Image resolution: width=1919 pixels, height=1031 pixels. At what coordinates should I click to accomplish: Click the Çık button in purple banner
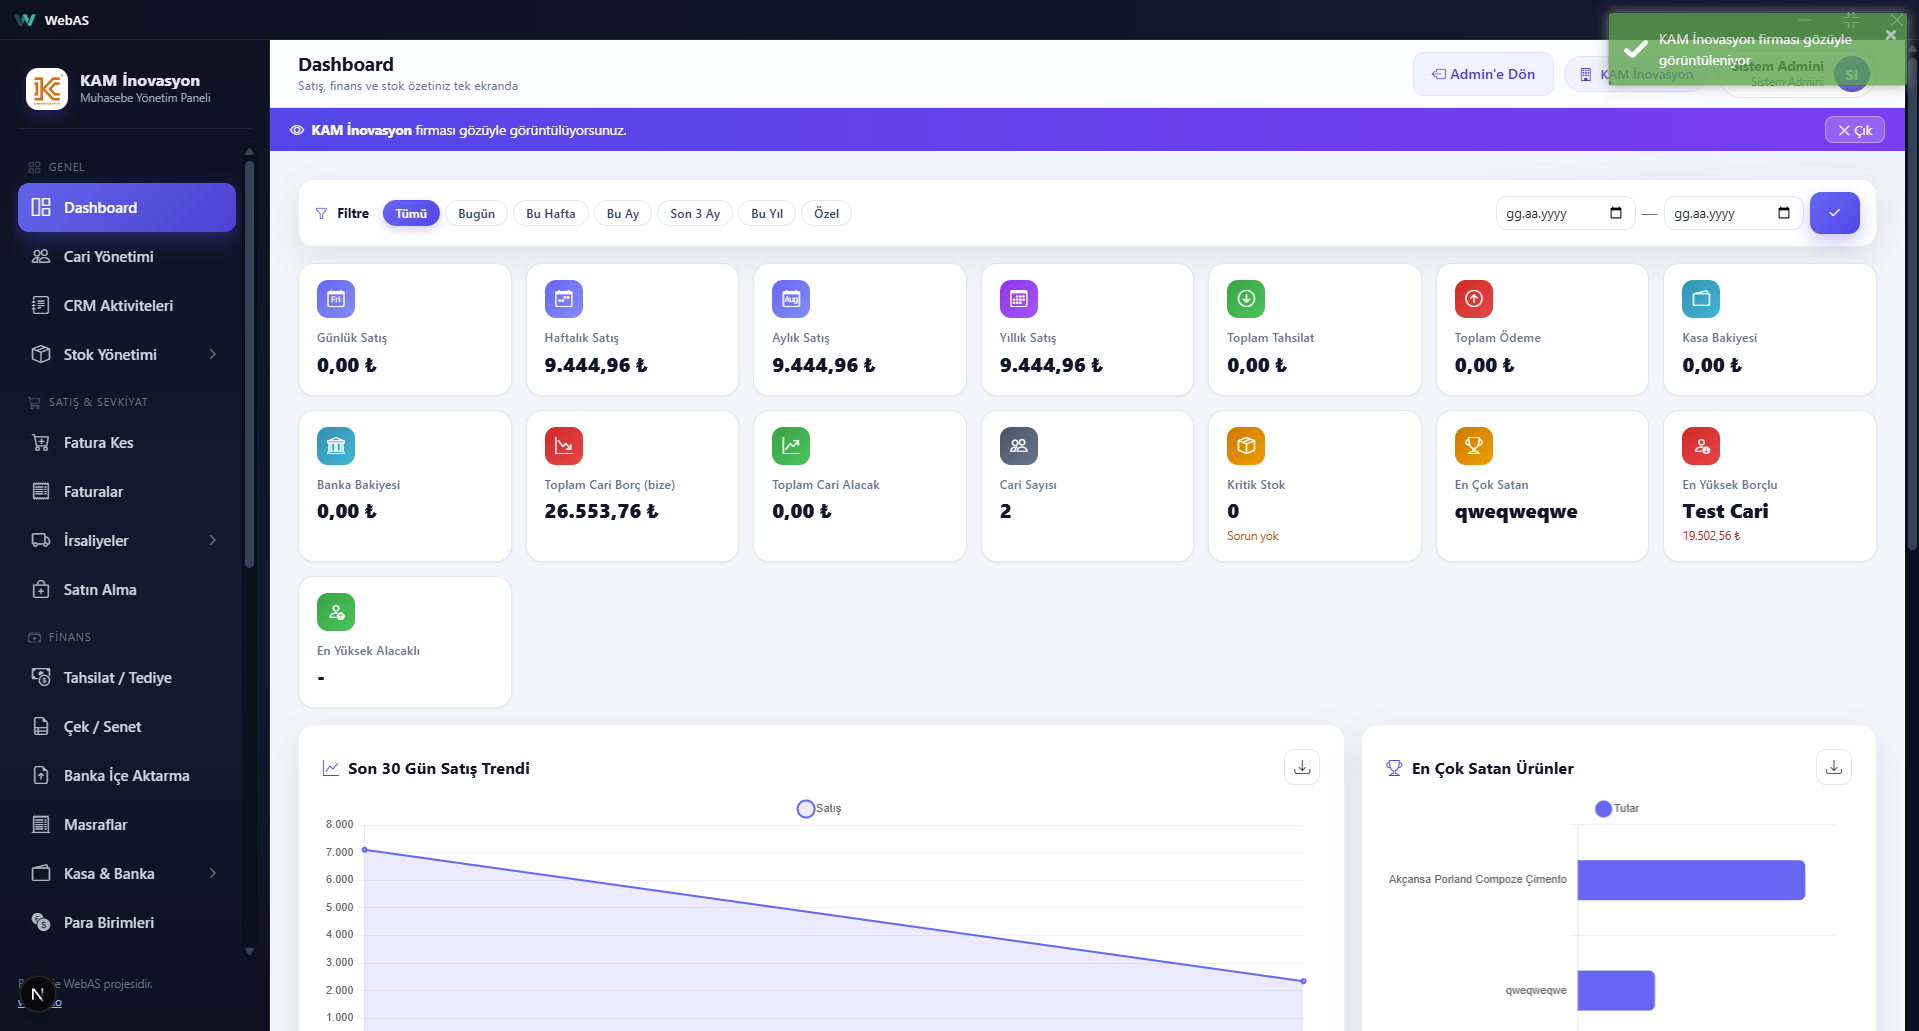1855,130
